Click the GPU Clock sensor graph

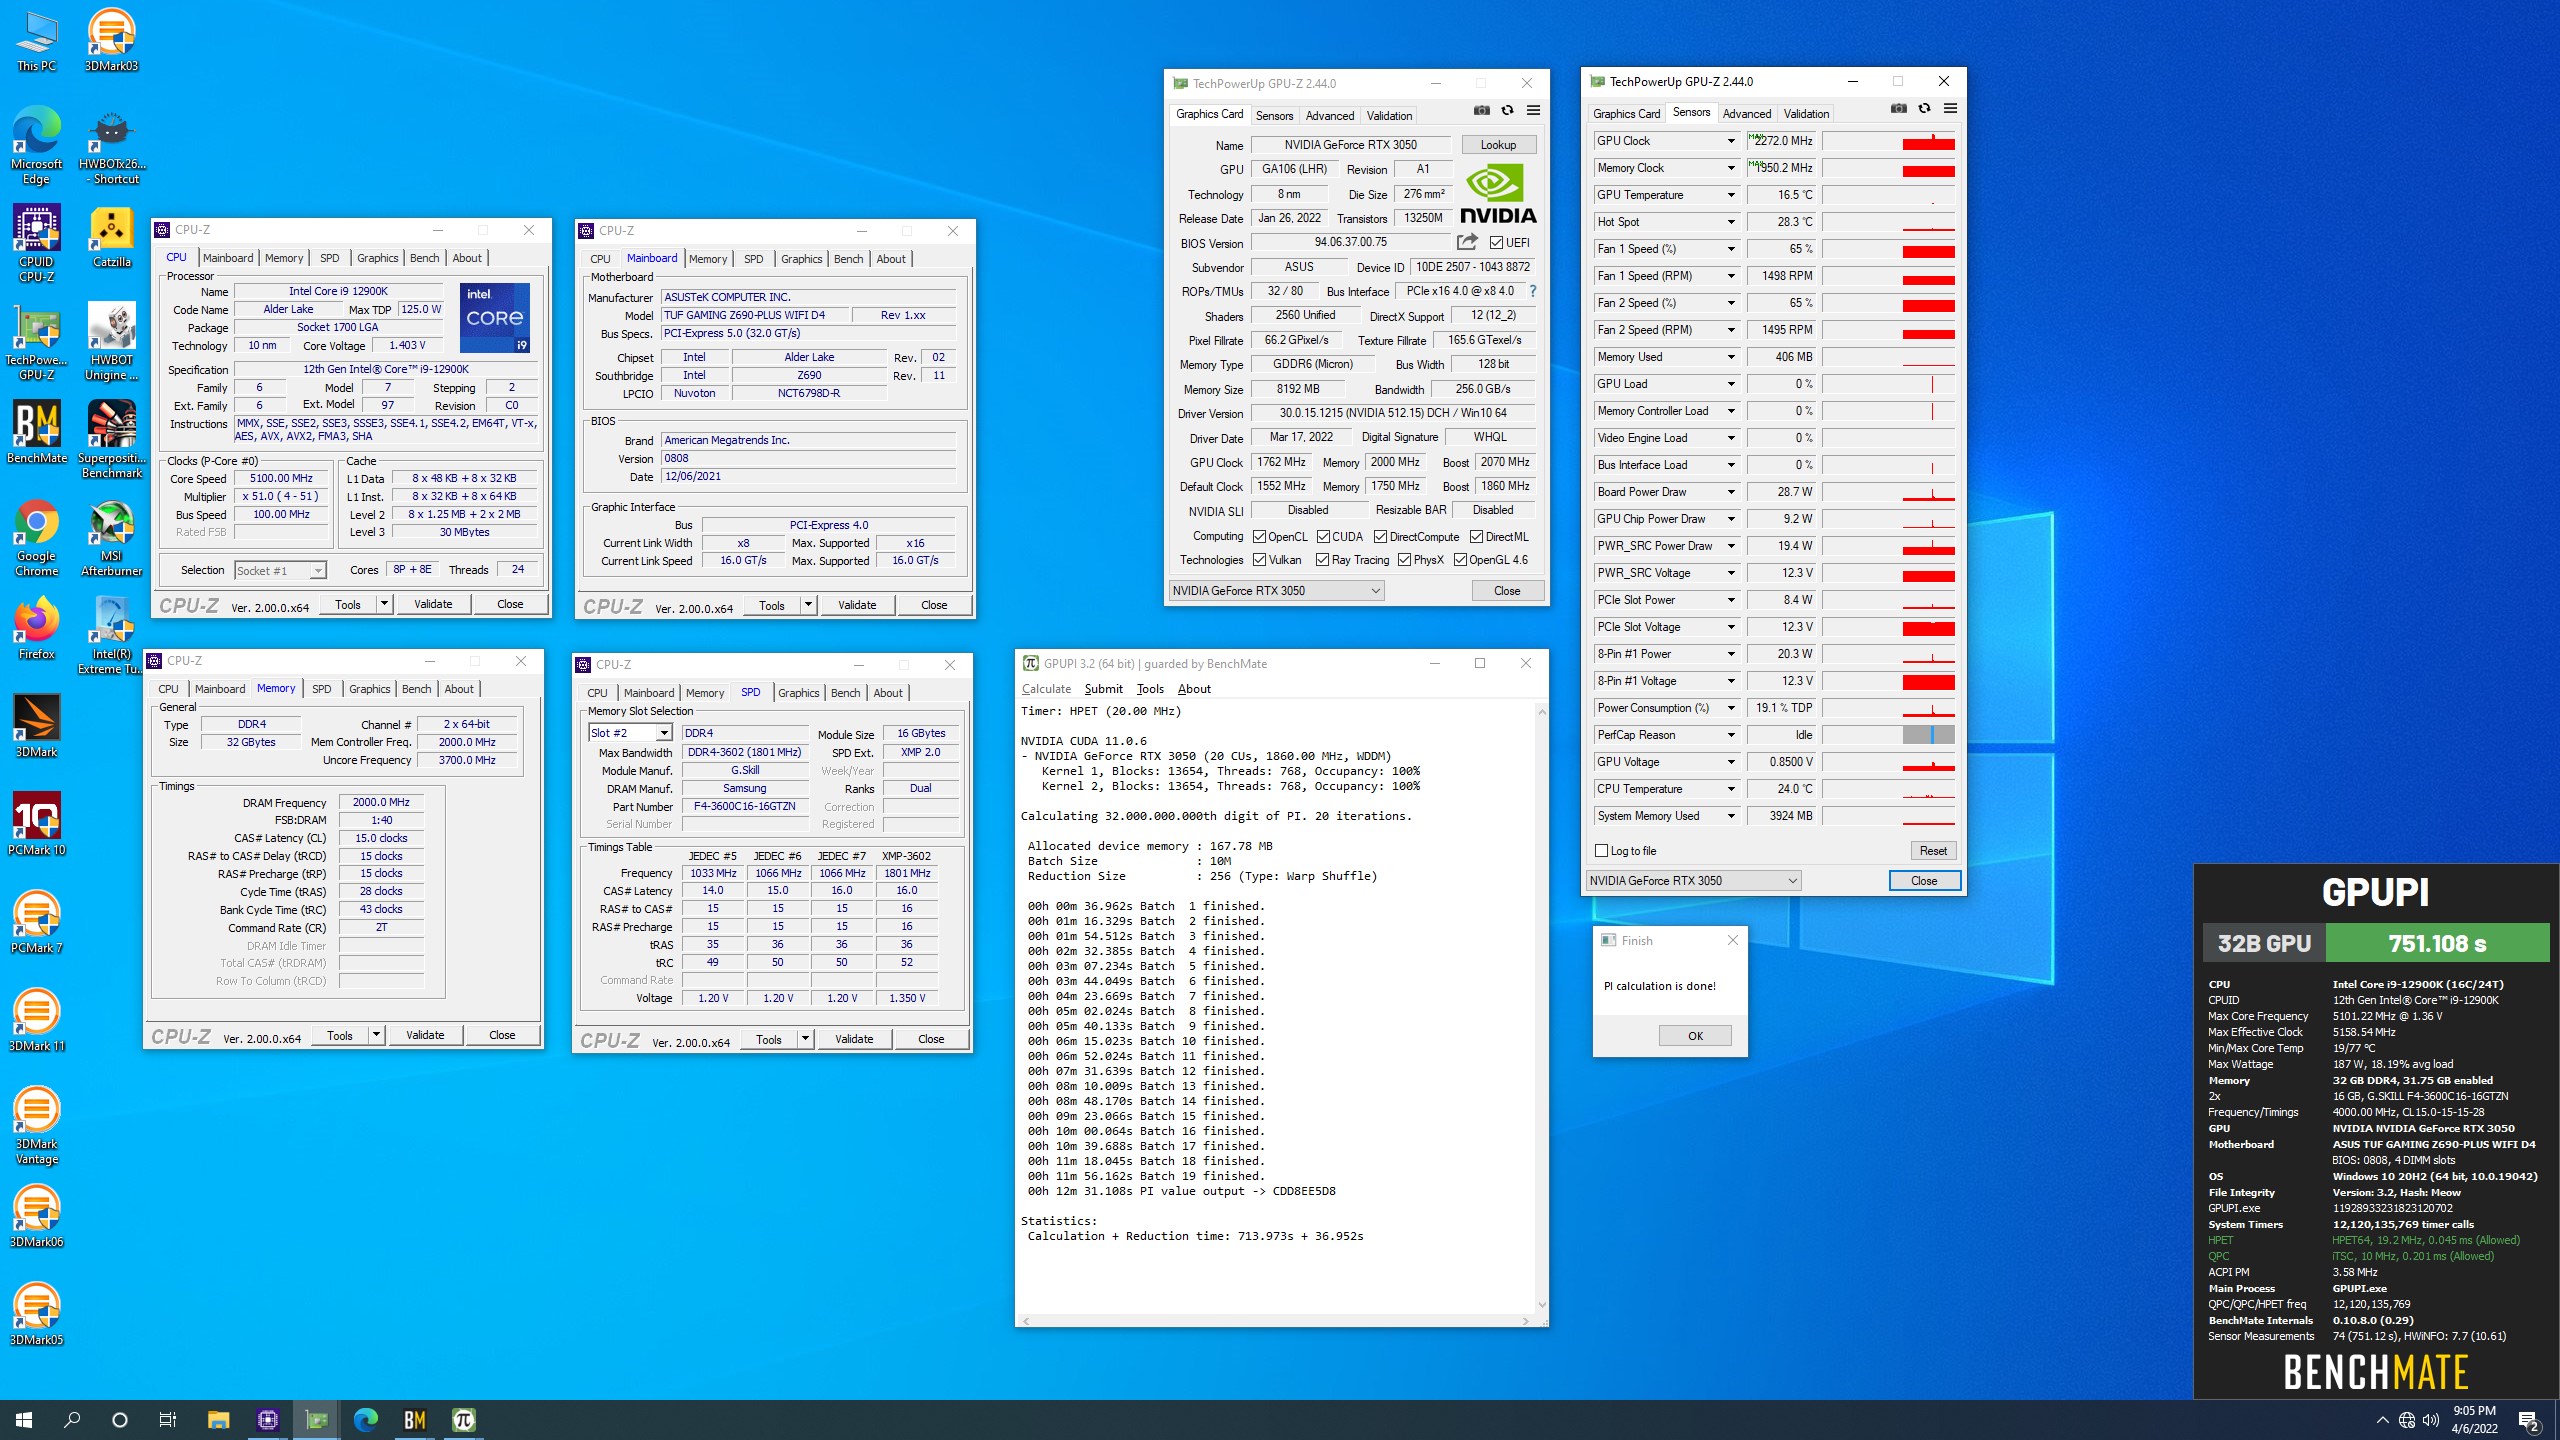1888,141
